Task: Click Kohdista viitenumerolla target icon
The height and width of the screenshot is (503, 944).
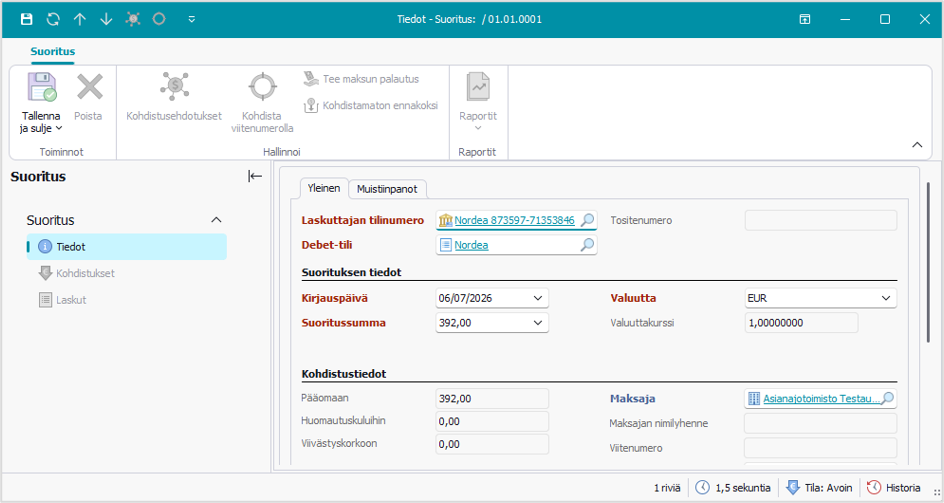Action: (x=262, y=87)
